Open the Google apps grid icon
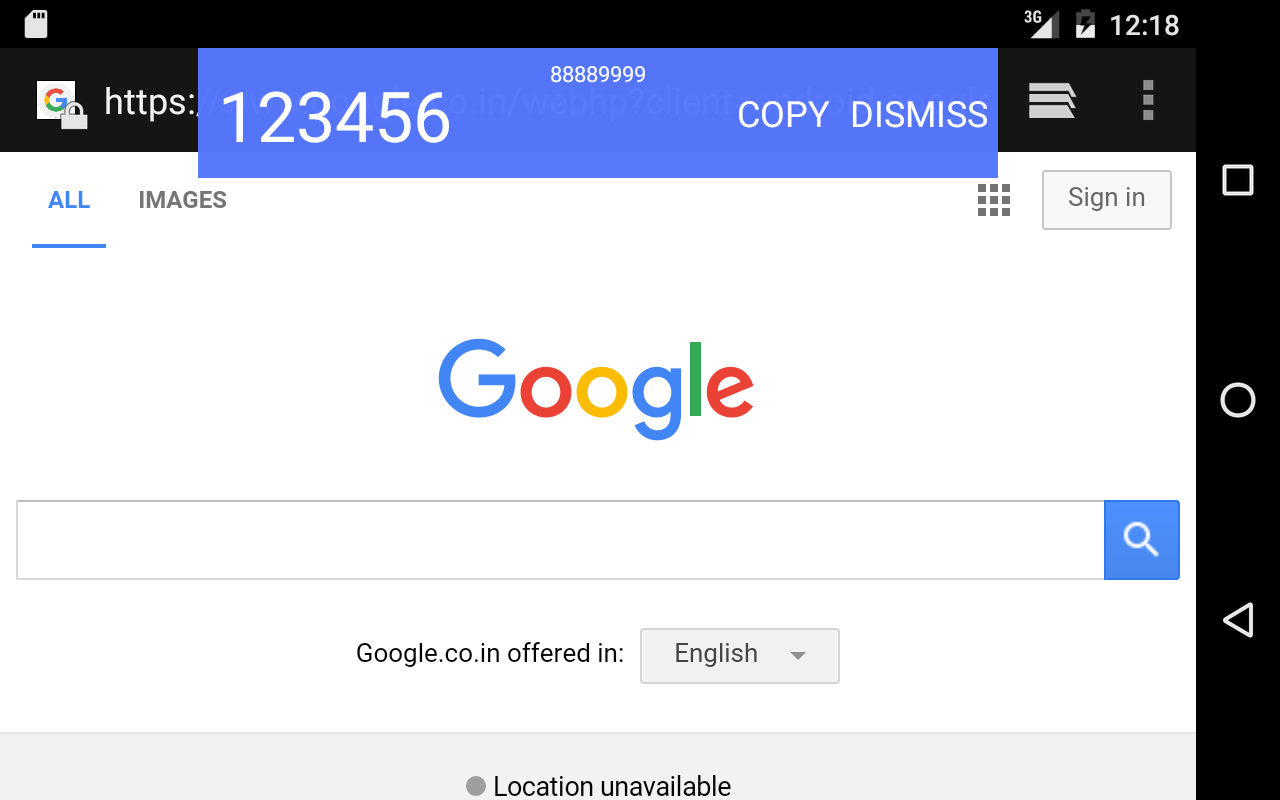Screen dimensions: 1280x800 pos(993,200)
